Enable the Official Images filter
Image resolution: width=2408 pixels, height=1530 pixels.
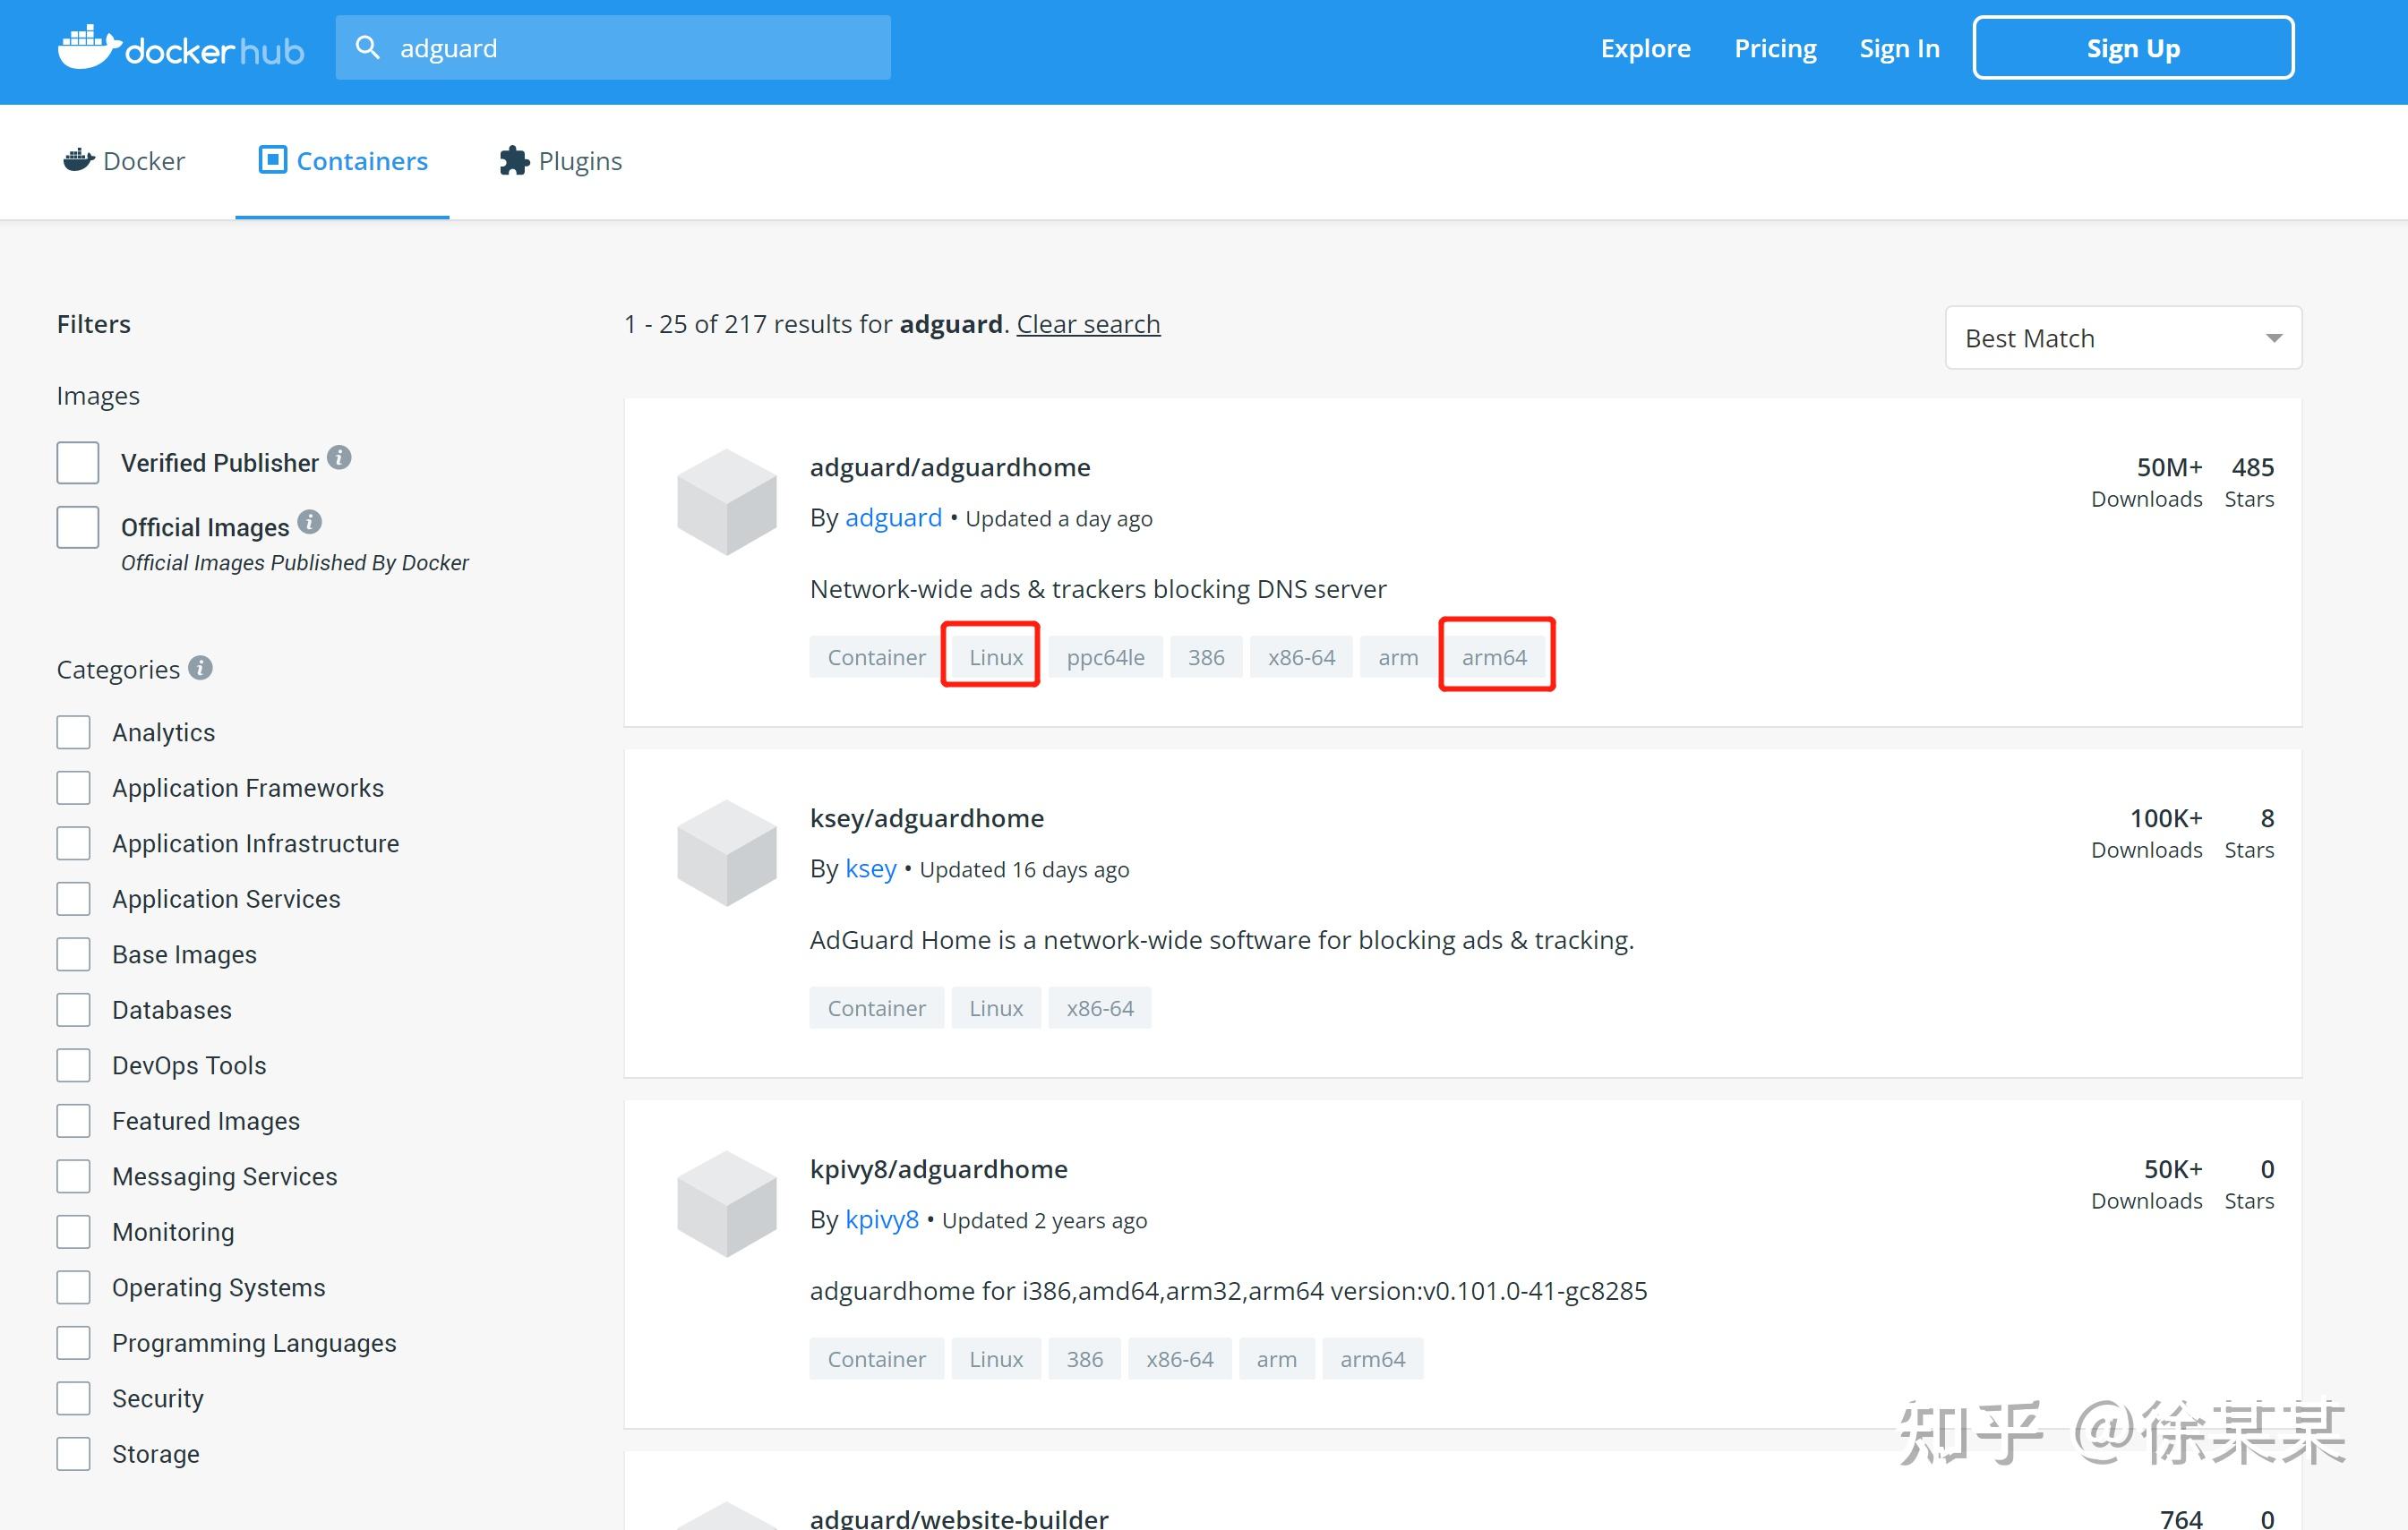click(77, 527)
